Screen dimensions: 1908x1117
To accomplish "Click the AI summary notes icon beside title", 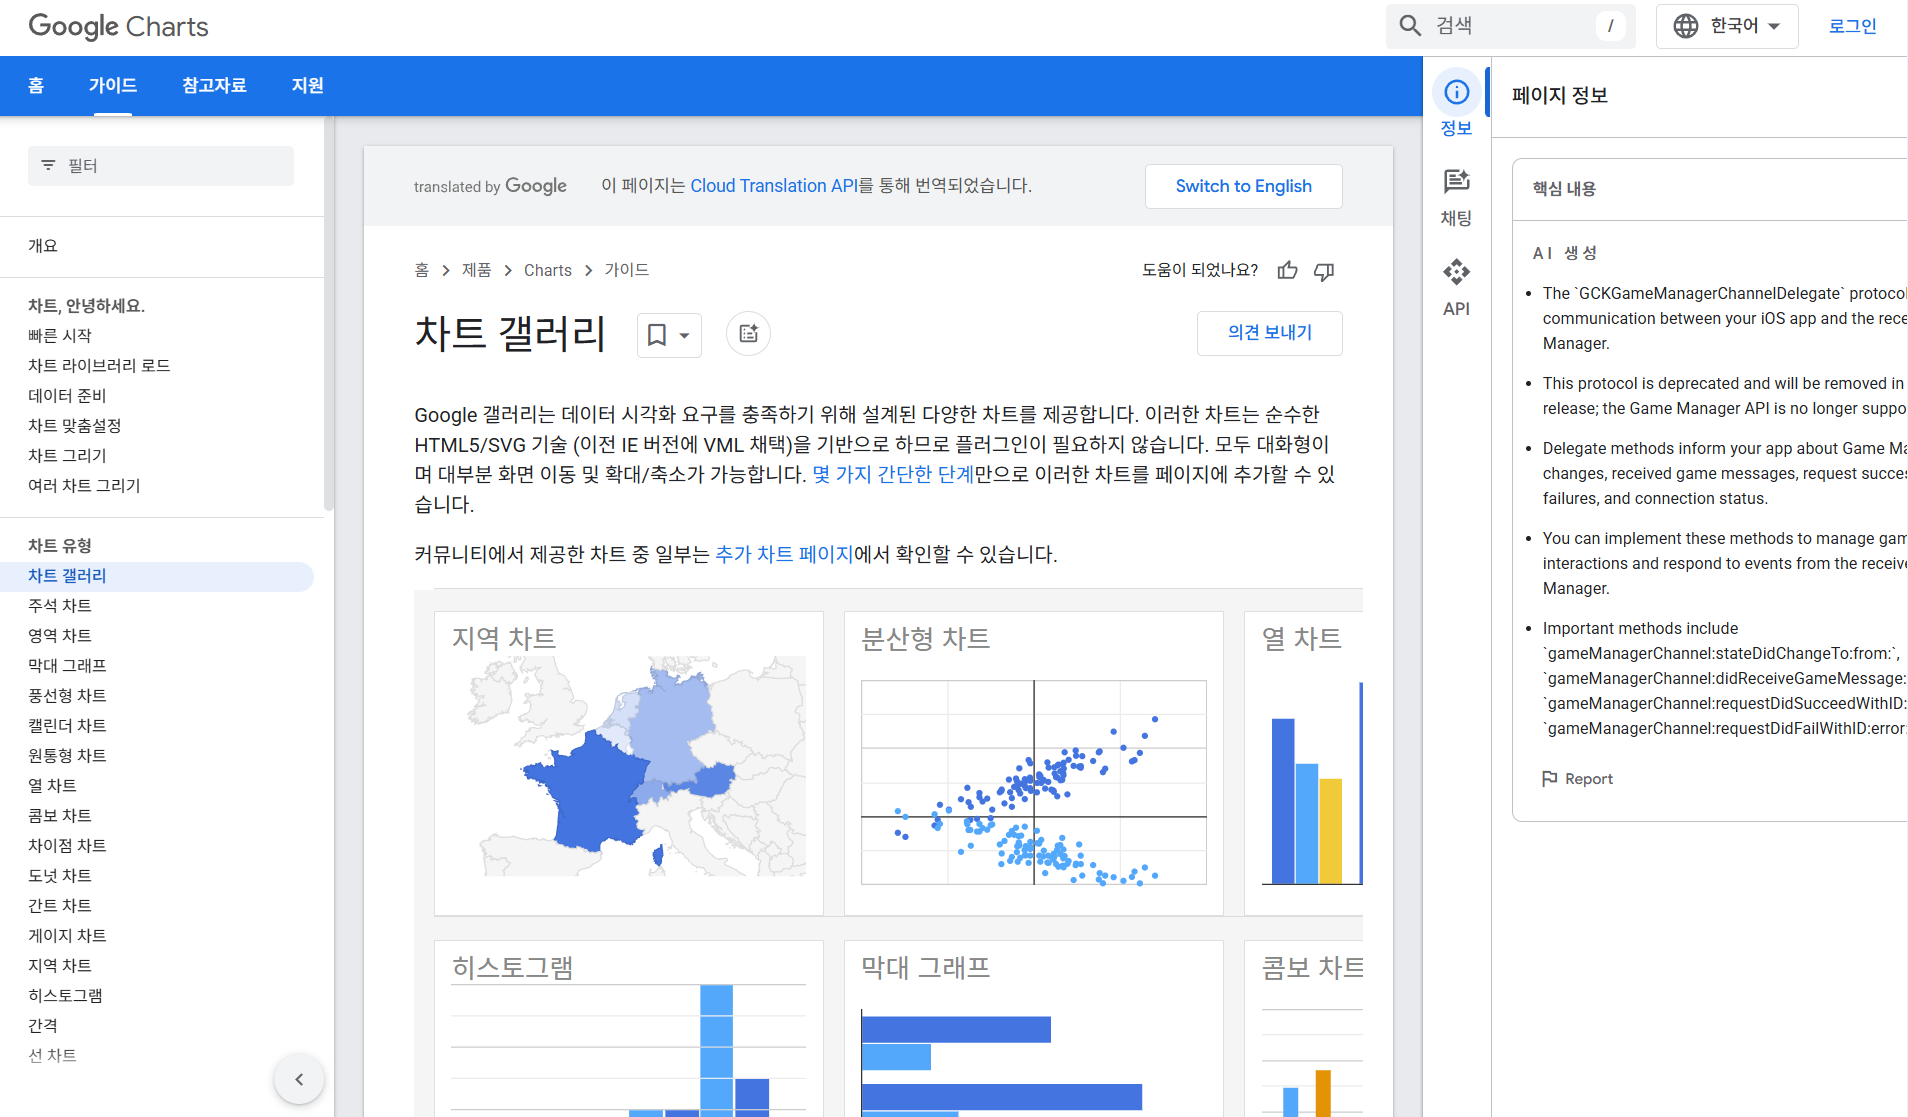I will pos(748,334).
